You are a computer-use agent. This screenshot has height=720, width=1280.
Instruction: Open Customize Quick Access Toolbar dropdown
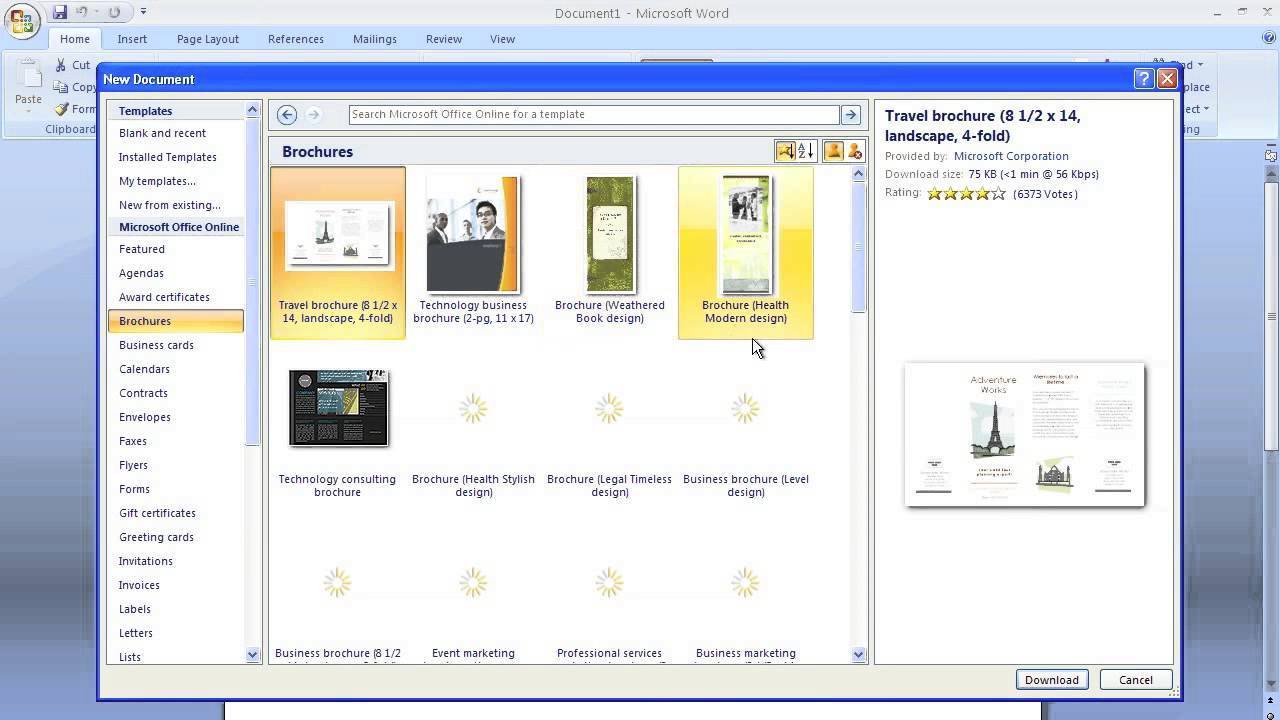pos(143,12)
